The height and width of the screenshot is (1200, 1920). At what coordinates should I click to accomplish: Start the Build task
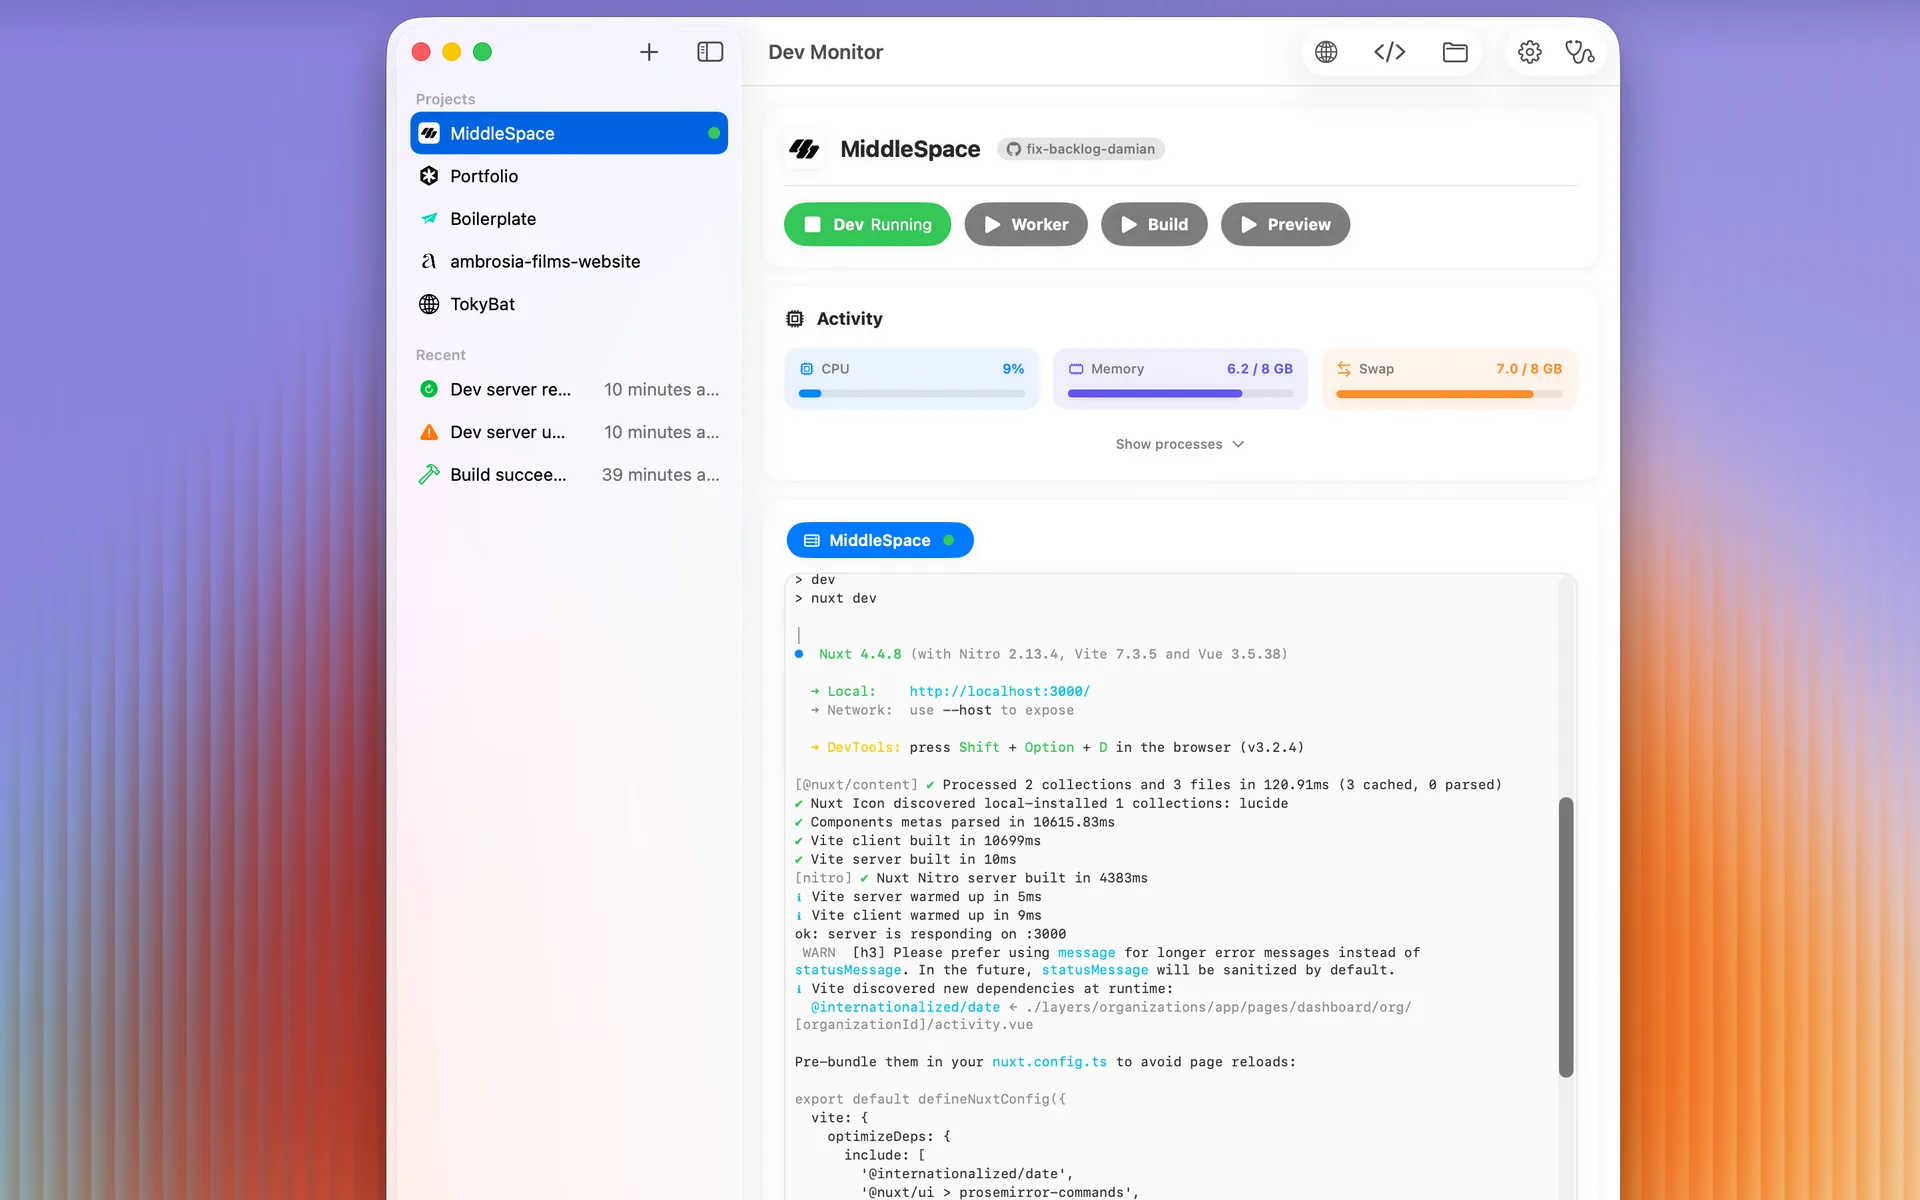(x=1154, y=225)
